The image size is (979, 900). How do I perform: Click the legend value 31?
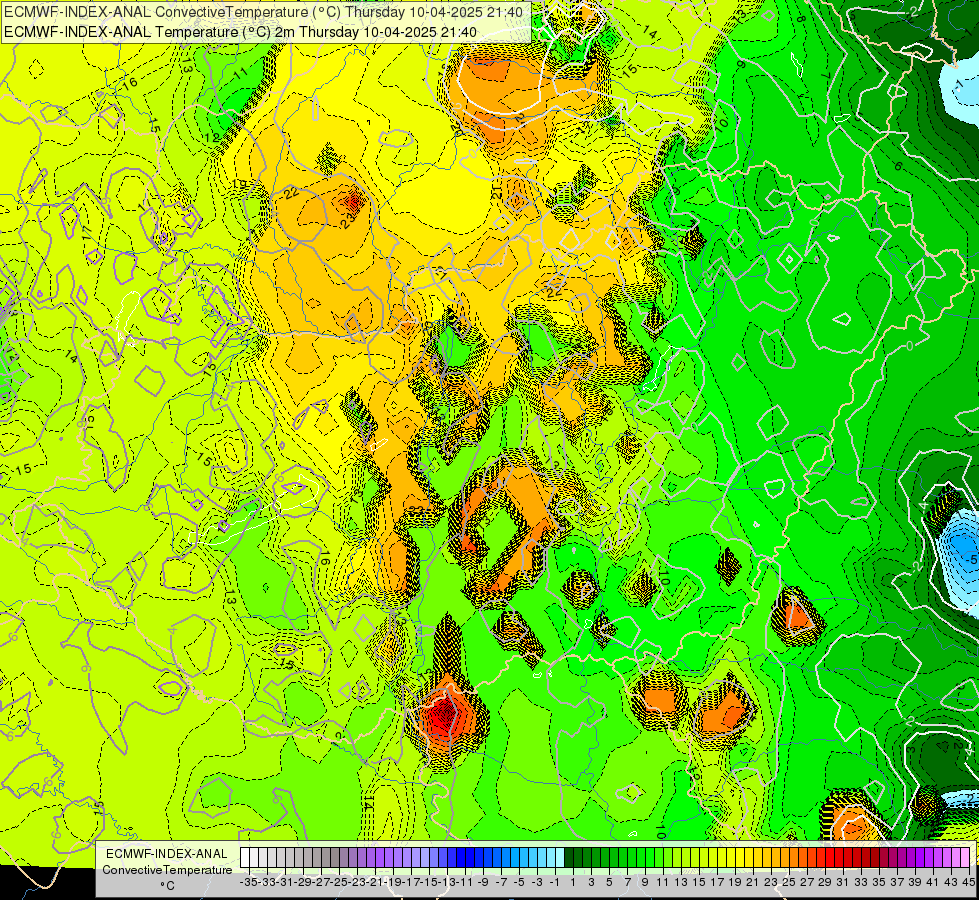[x=843, y=883]
